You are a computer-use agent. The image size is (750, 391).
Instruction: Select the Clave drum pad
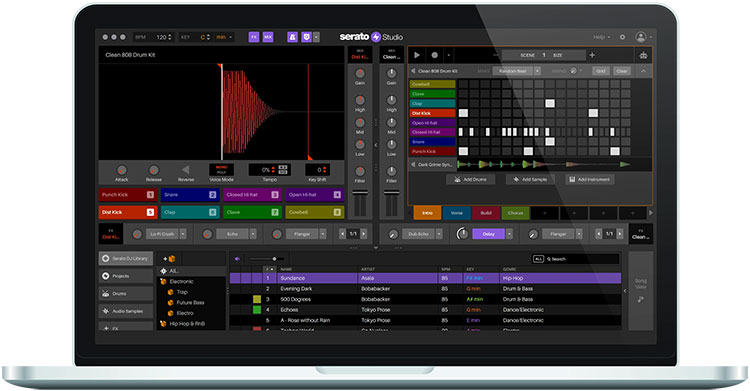tap(252, 212)
